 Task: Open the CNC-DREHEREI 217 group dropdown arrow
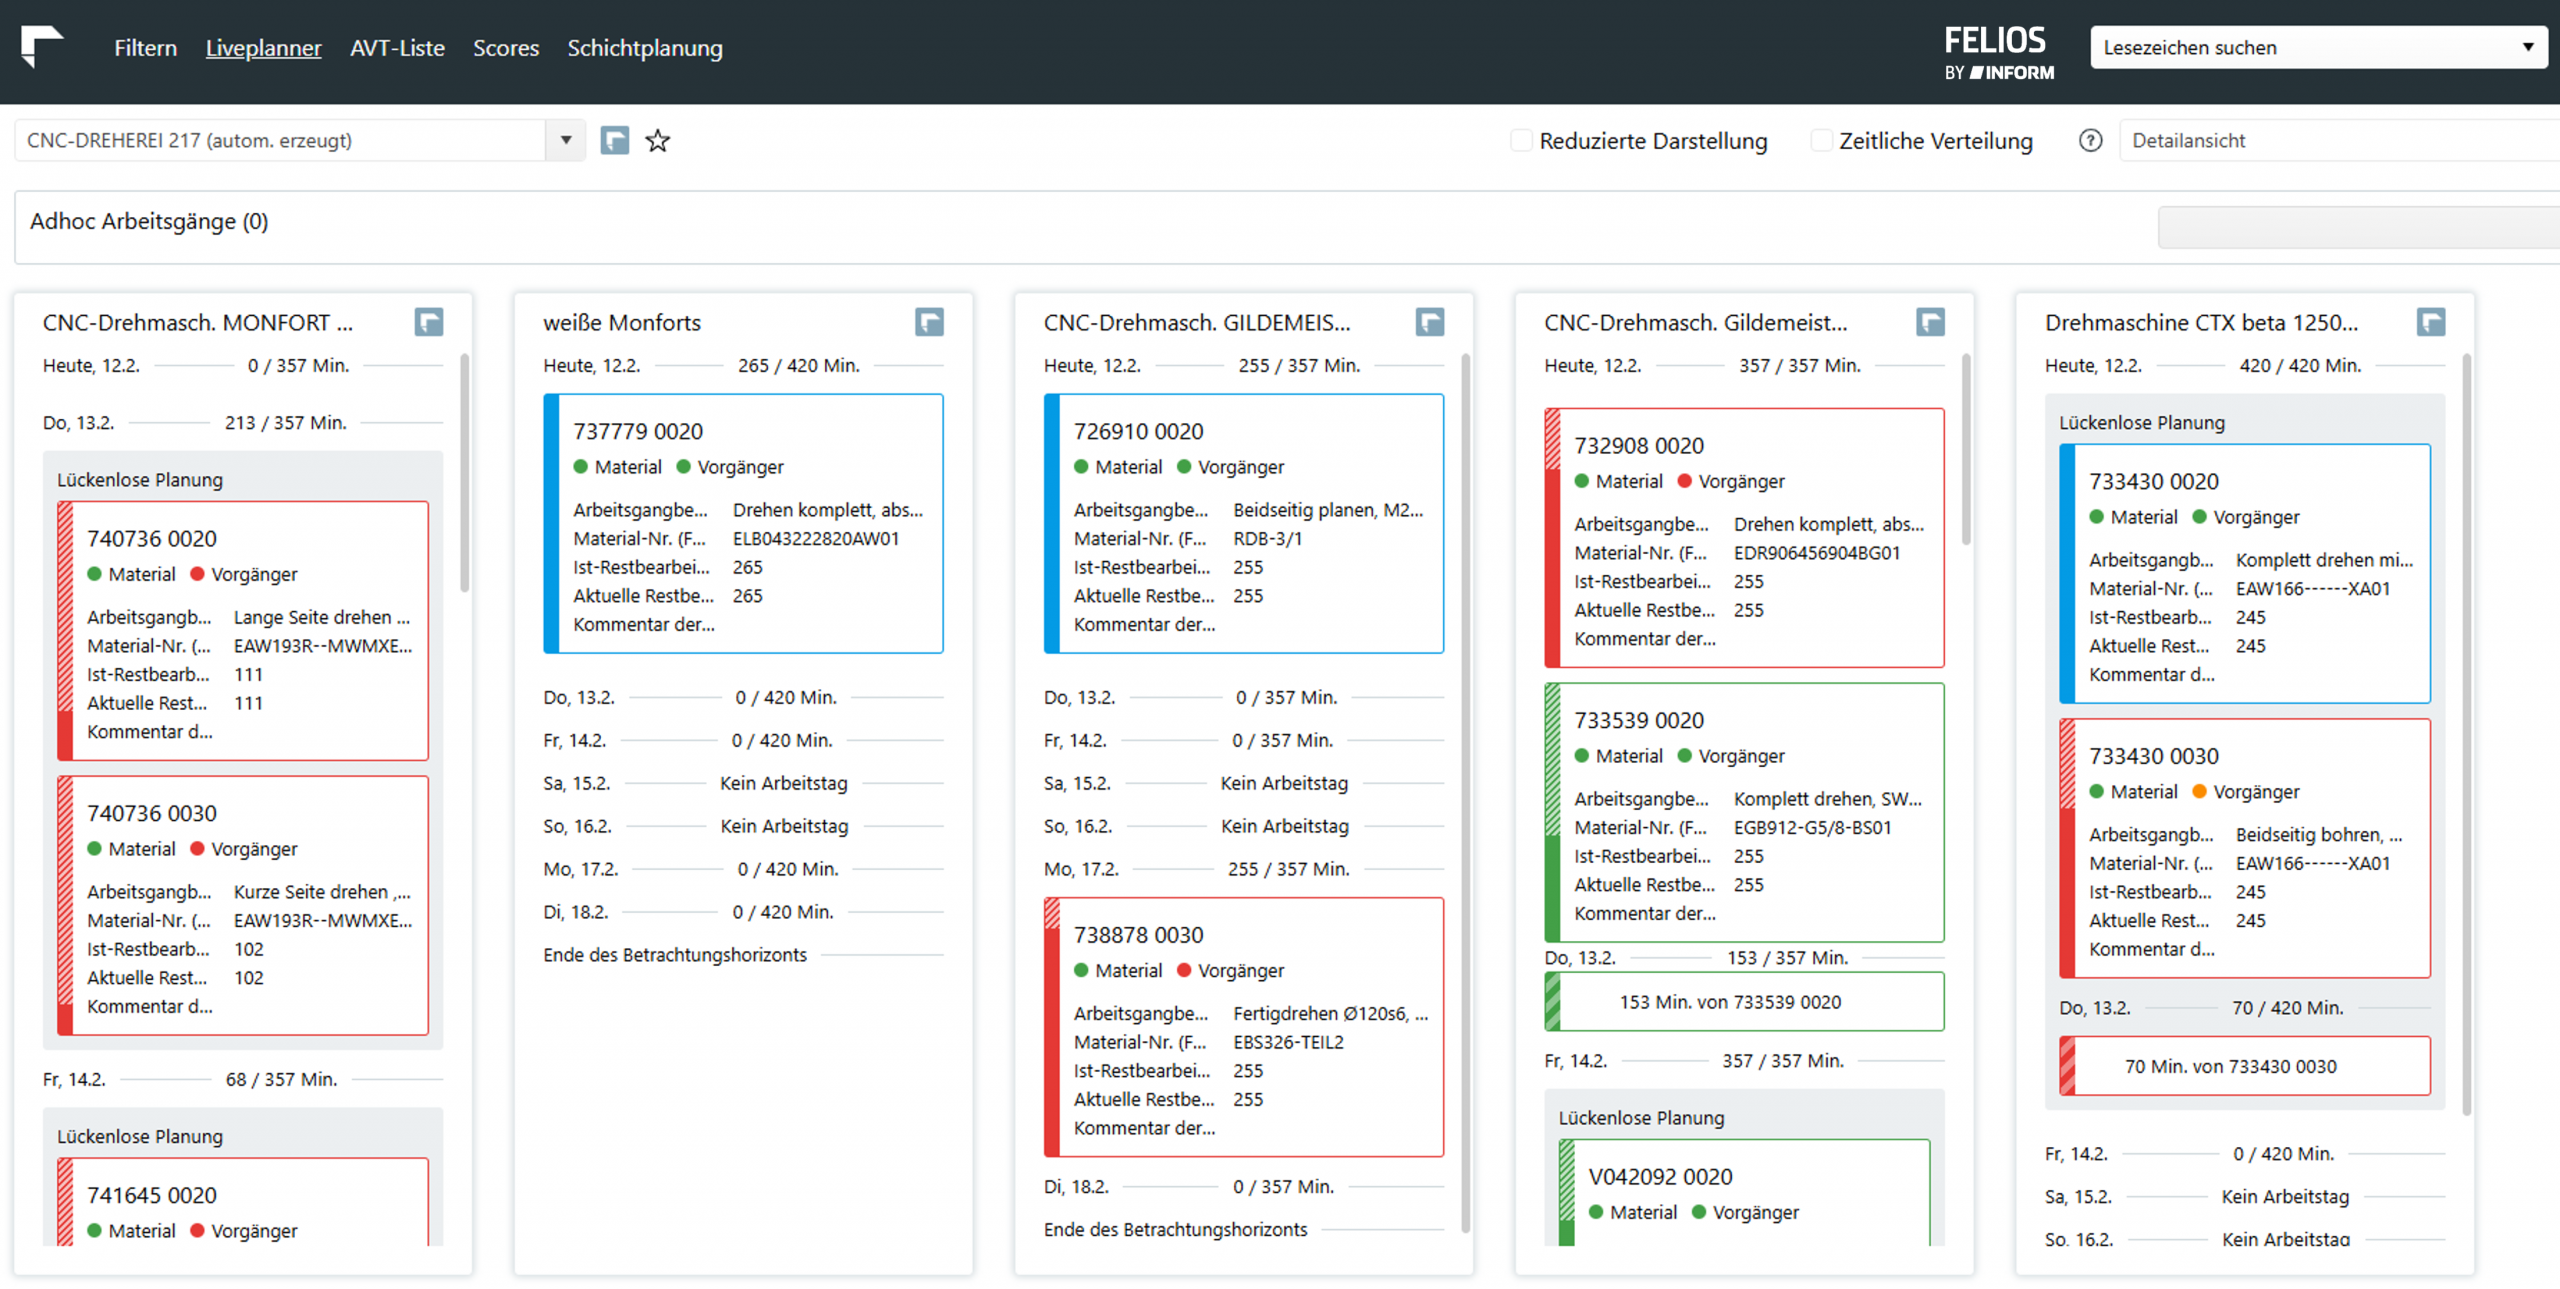565,140
